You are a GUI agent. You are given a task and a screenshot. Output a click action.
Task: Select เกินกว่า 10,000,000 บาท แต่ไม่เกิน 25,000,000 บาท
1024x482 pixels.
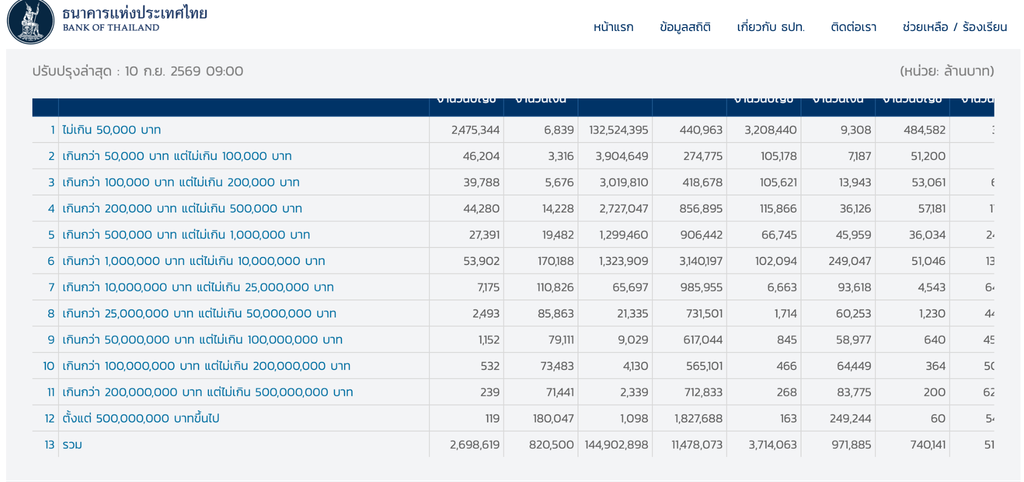click(198, 287)
